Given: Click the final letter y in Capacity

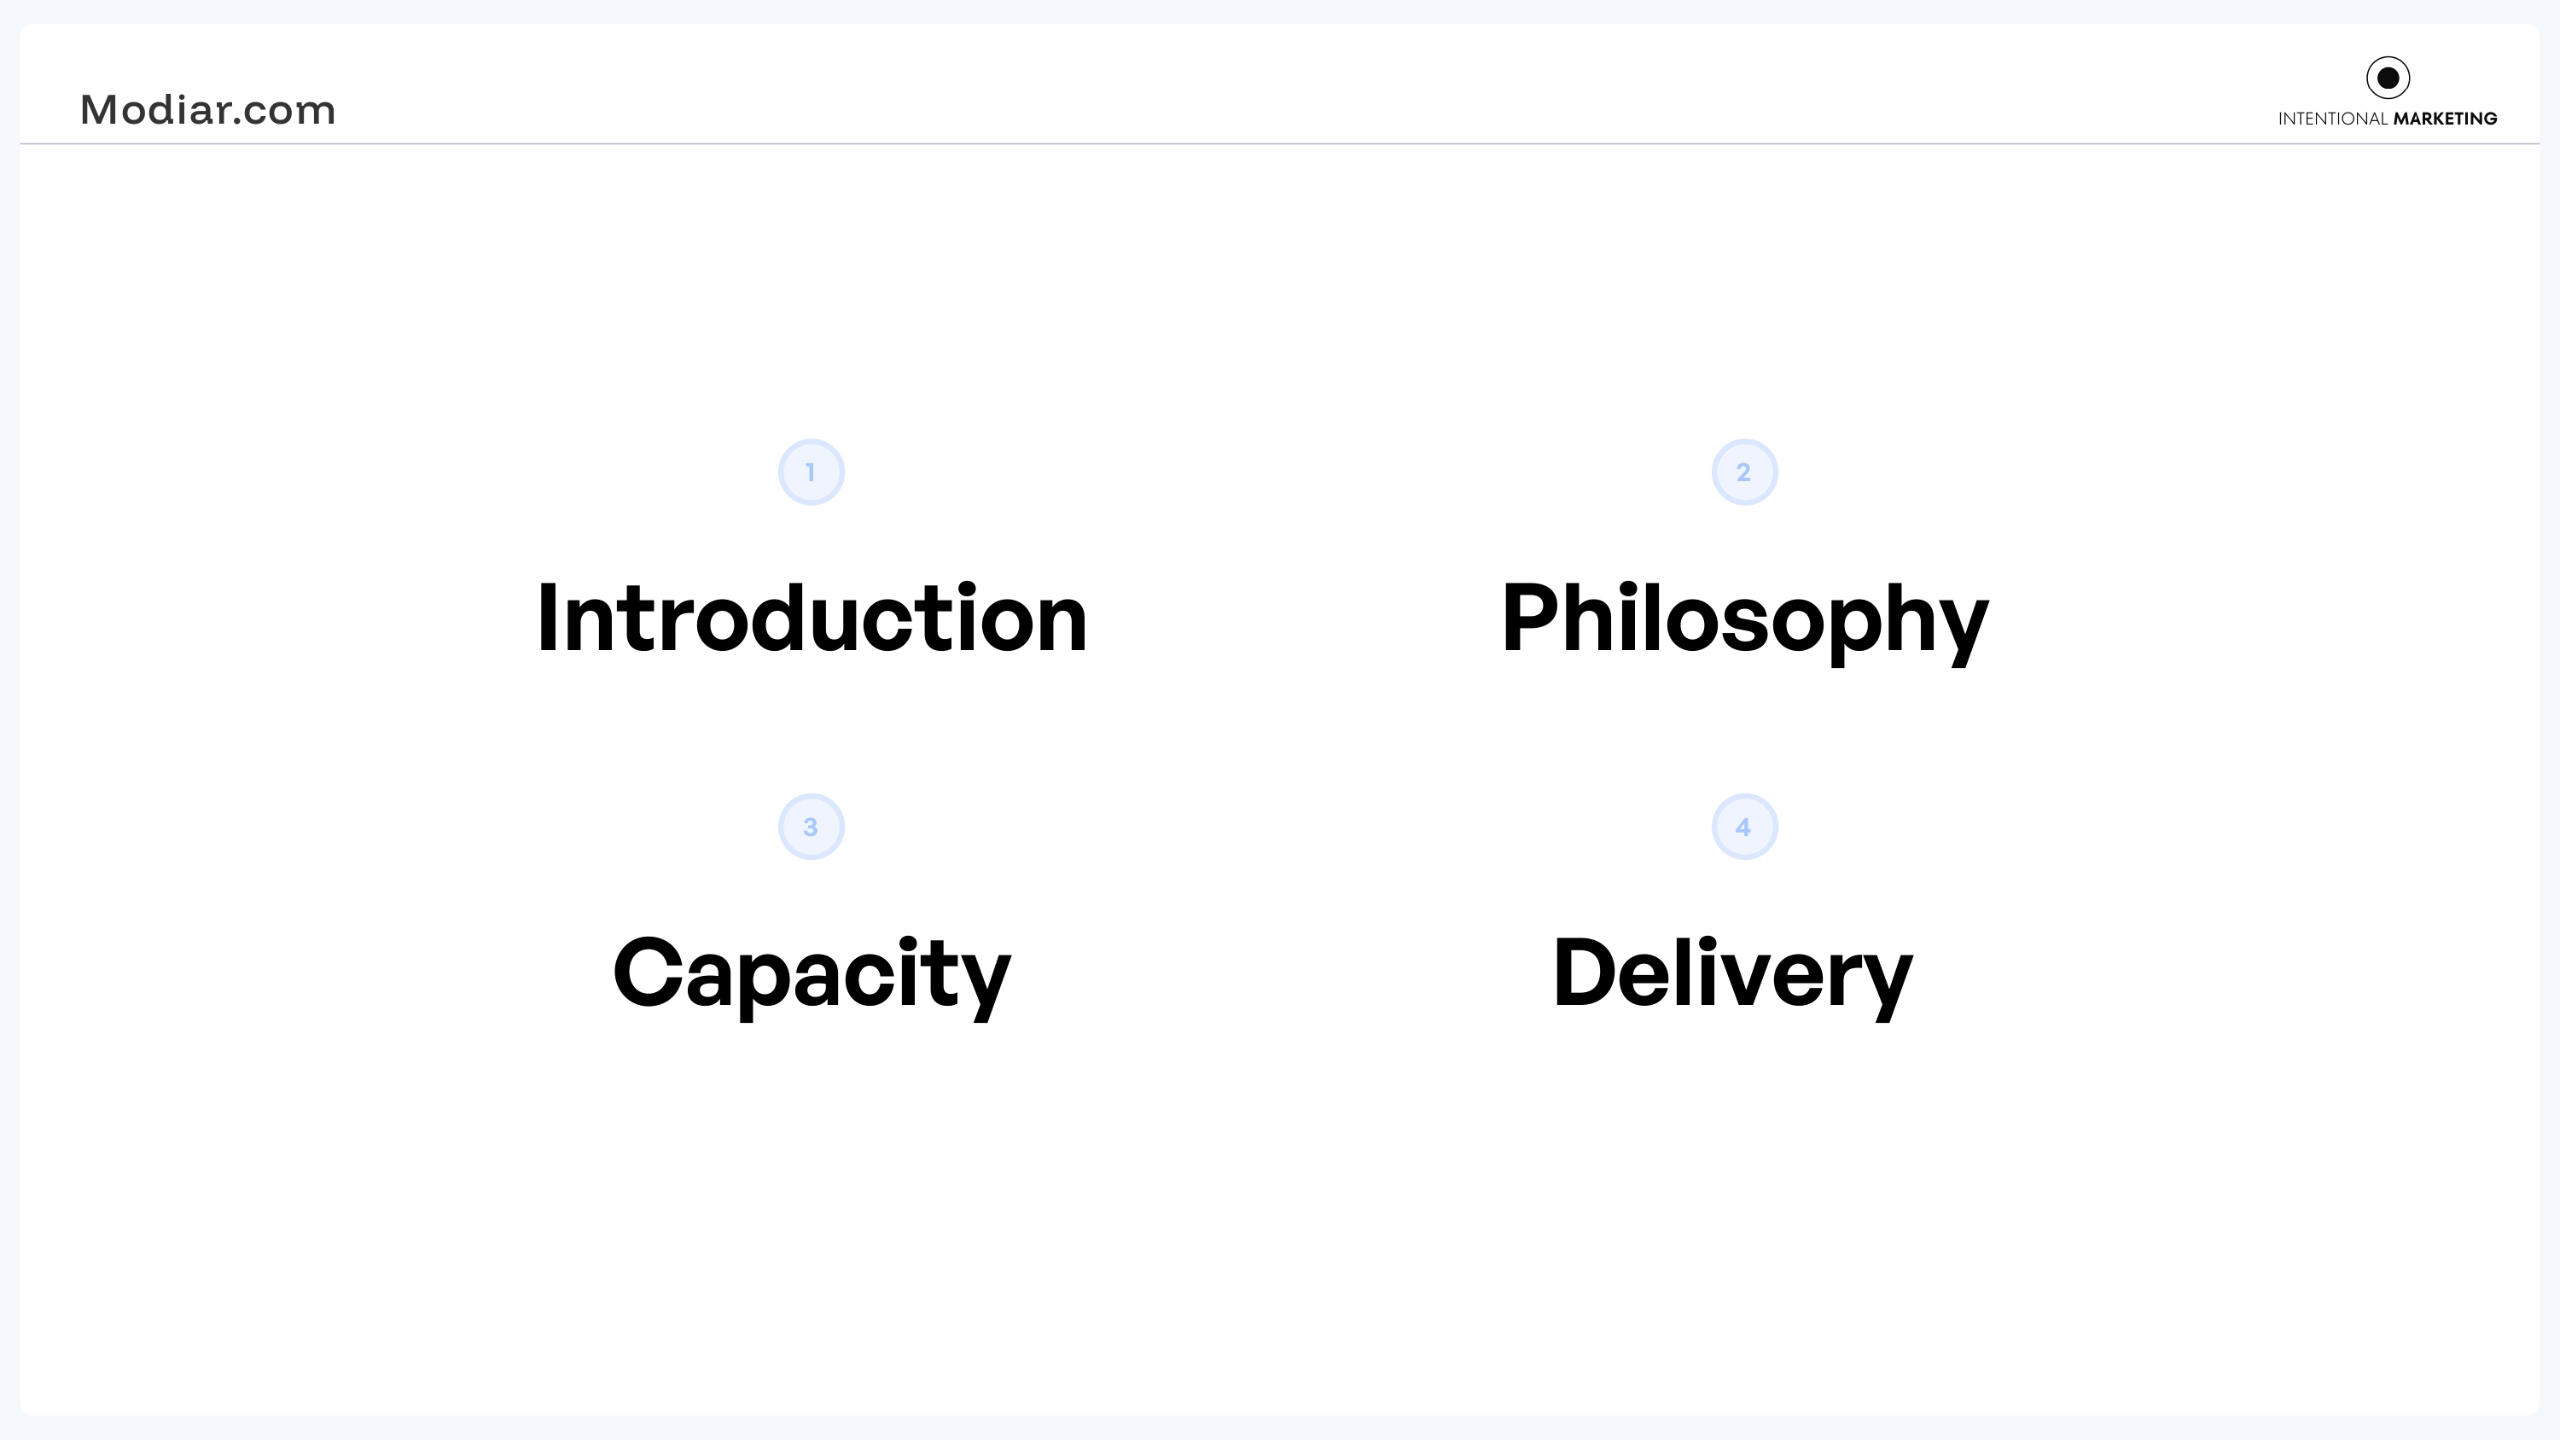Looking at the screenshot, I should click(984, 983).
